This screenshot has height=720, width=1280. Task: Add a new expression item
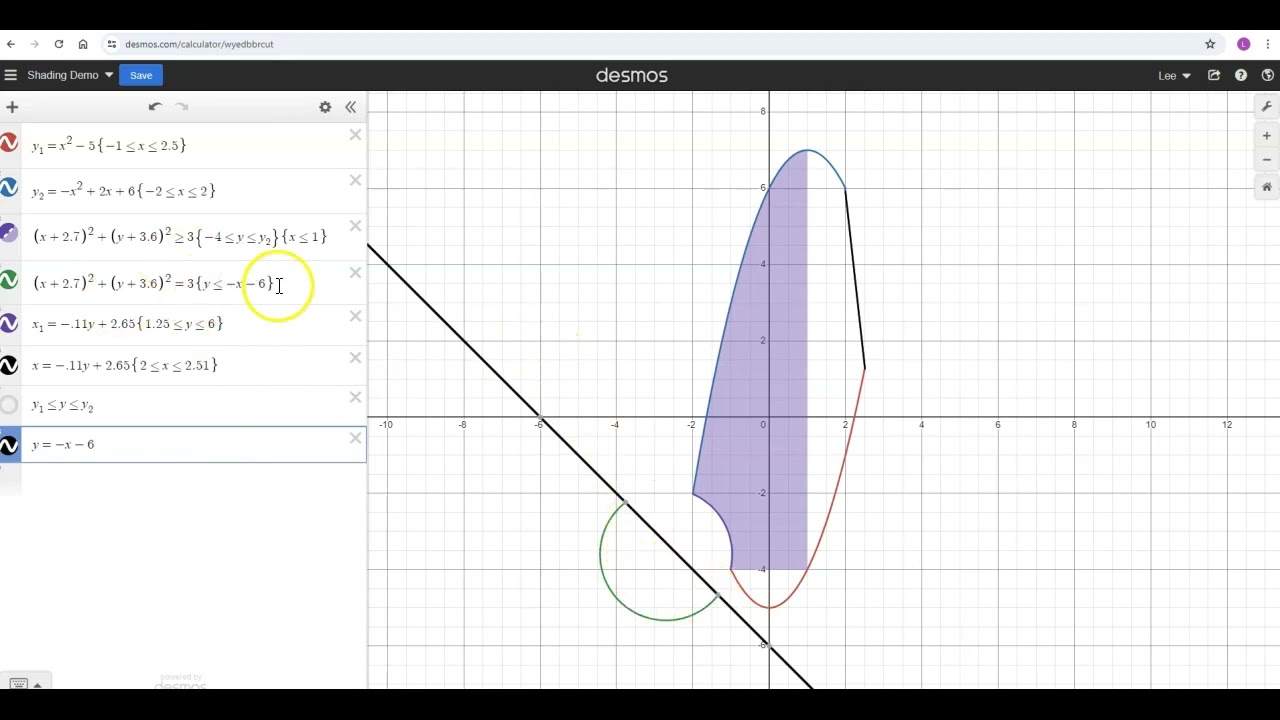11,107
